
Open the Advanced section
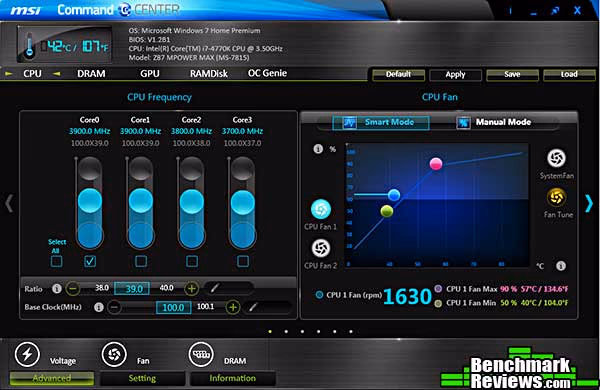click(x=52, y=379)
